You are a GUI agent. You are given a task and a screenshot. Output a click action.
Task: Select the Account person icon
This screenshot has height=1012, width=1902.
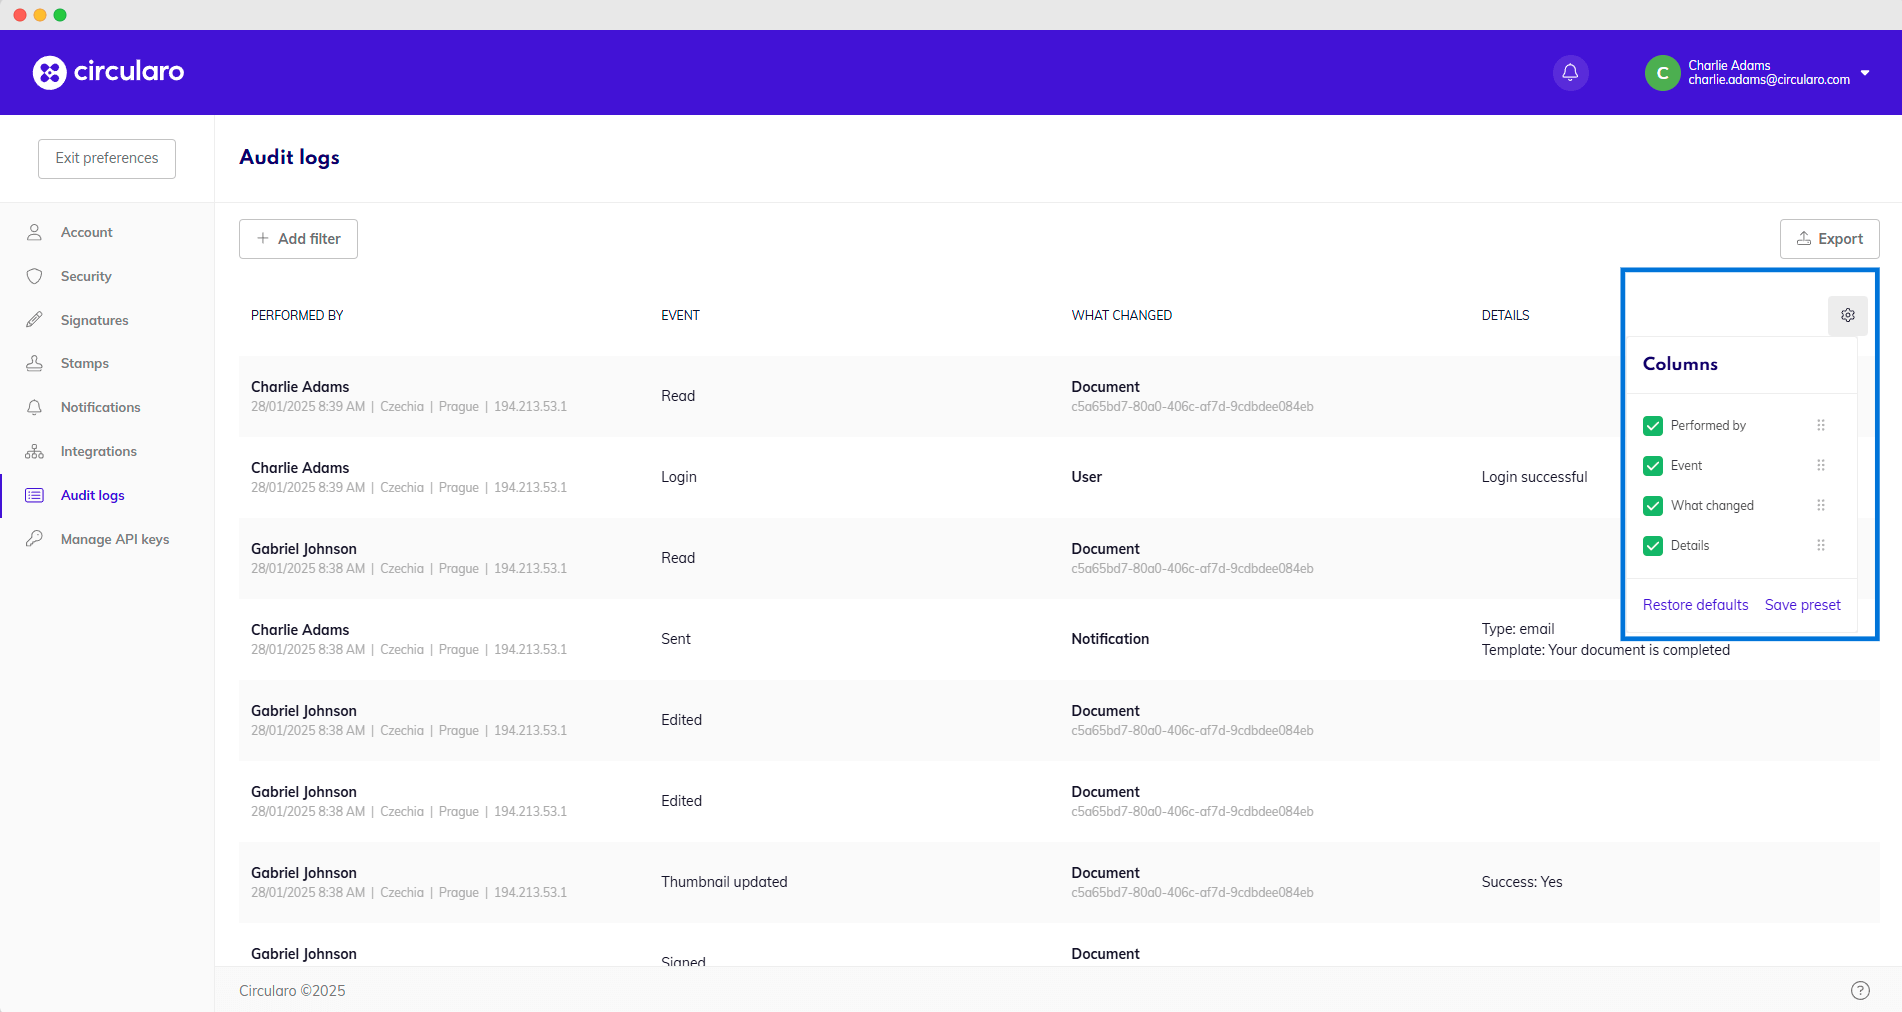tap(34, 231)
